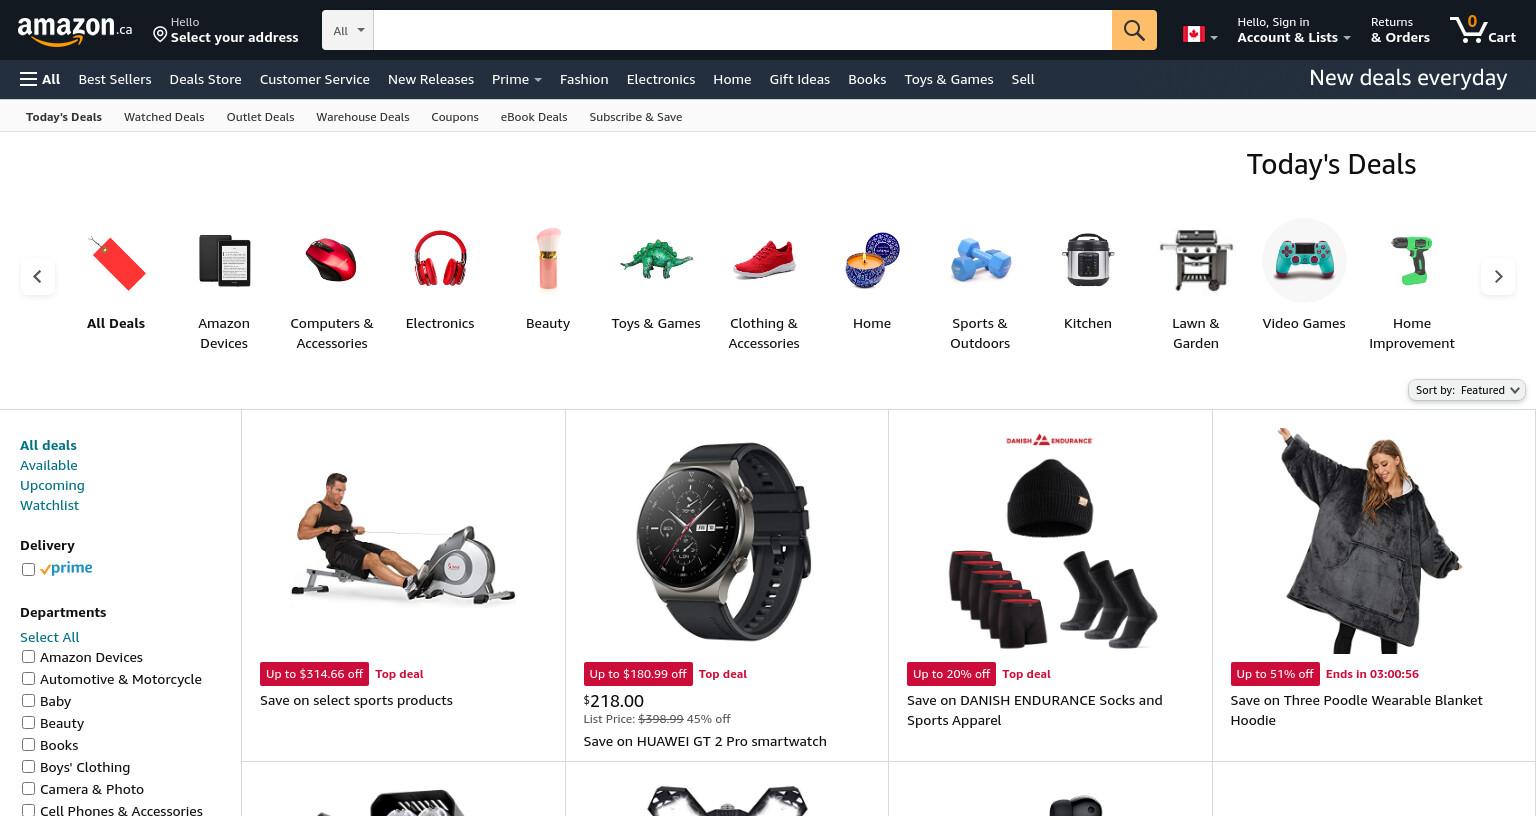Enable the Prime delivery checkbox

click(28, 569)
